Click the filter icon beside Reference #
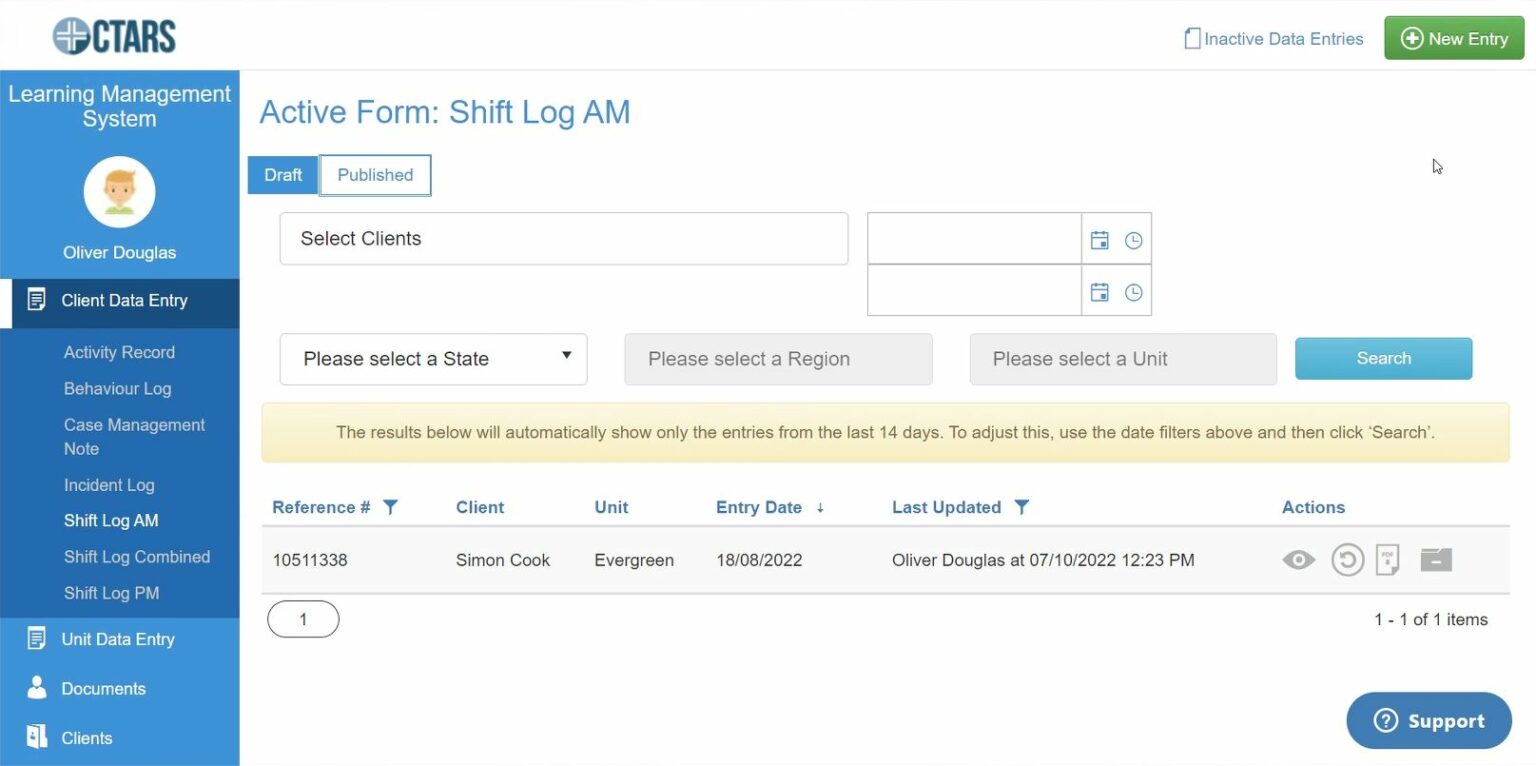Screen dimensions: 1536x766 [391, 508]
